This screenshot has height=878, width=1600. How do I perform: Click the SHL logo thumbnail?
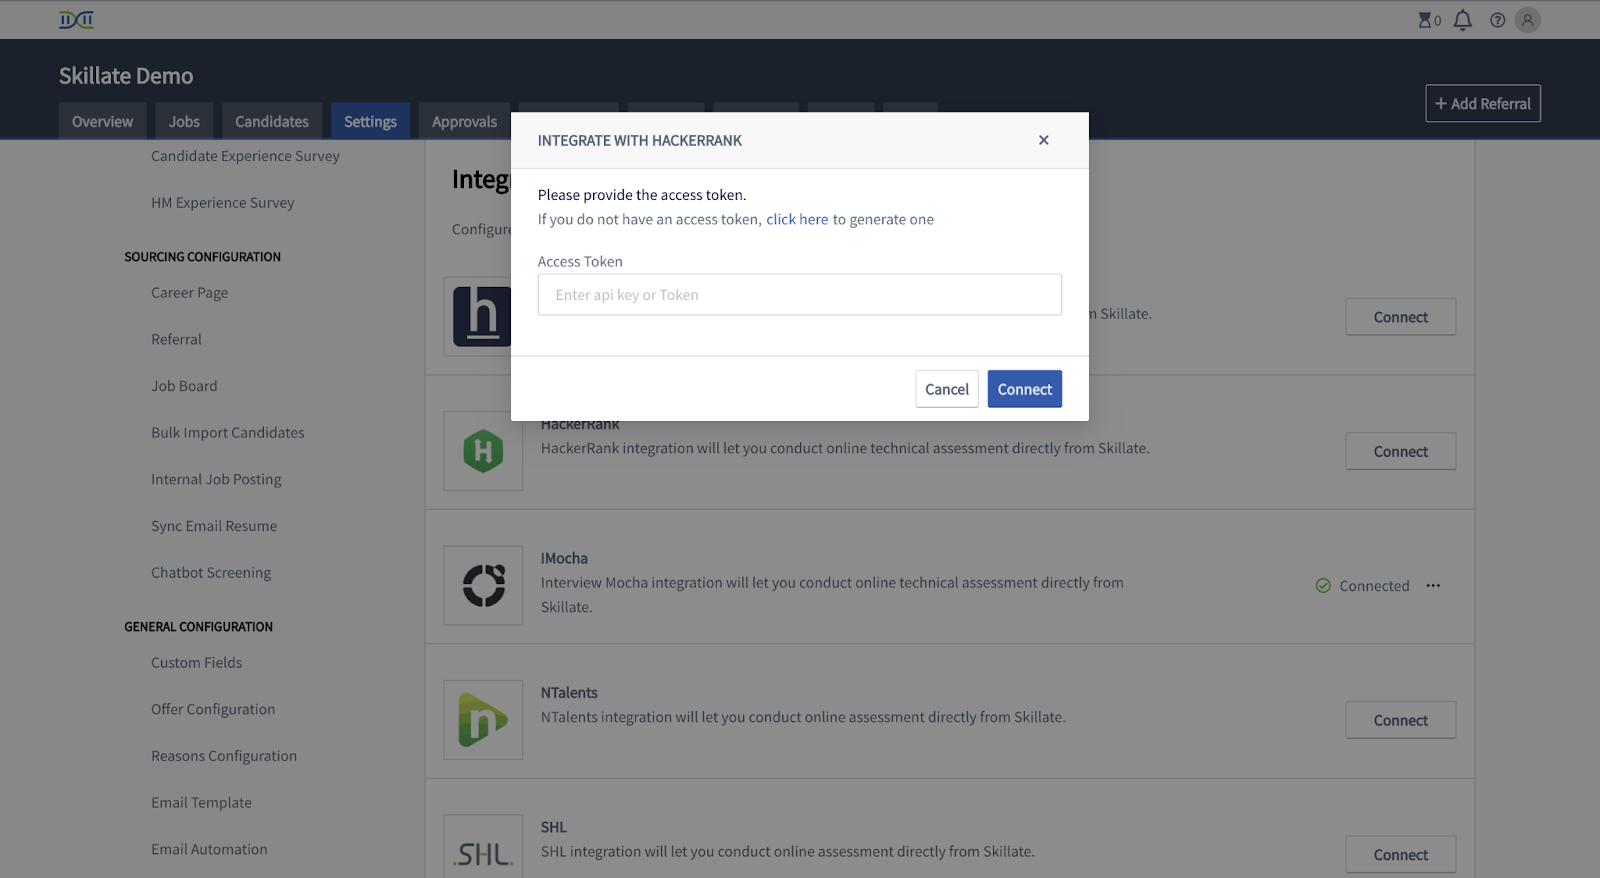pyautogui.click(x=483, y=848)
